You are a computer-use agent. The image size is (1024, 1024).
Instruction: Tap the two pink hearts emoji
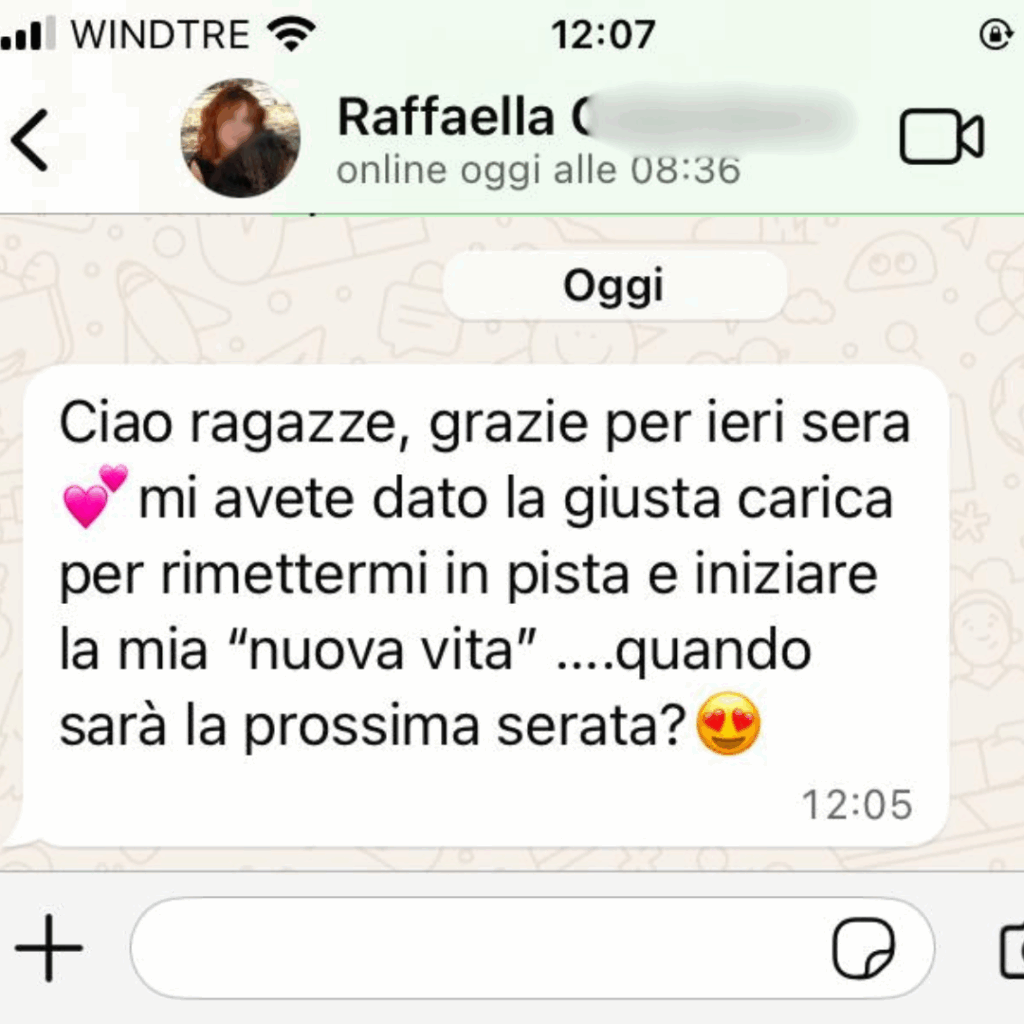pos(95,496)
